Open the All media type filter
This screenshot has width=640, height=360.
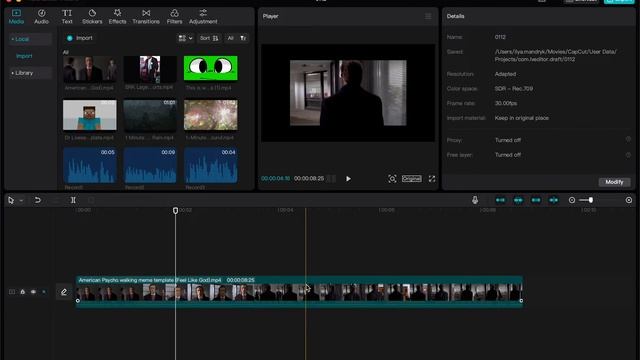(x=230, y=38)
